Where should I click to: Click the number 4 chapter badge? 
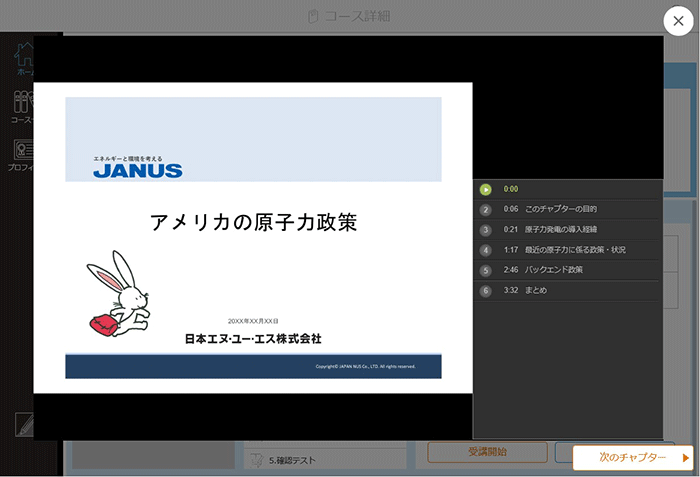486,250
